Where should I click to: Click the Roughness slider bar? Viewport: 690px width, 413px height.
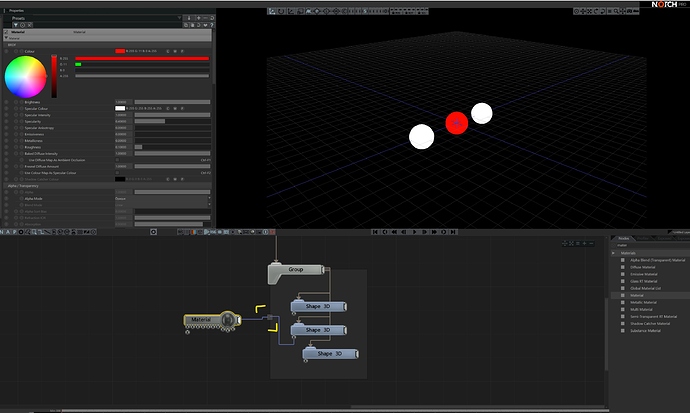pyautogui.click(x=172, y=147)
